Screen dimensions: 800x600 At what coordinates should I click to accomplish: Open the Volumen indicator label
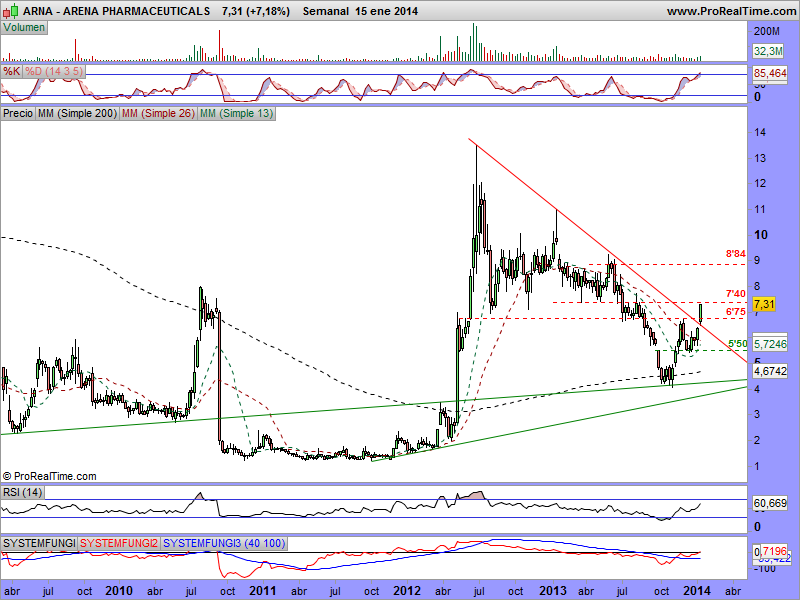click(x=24, y=28)
